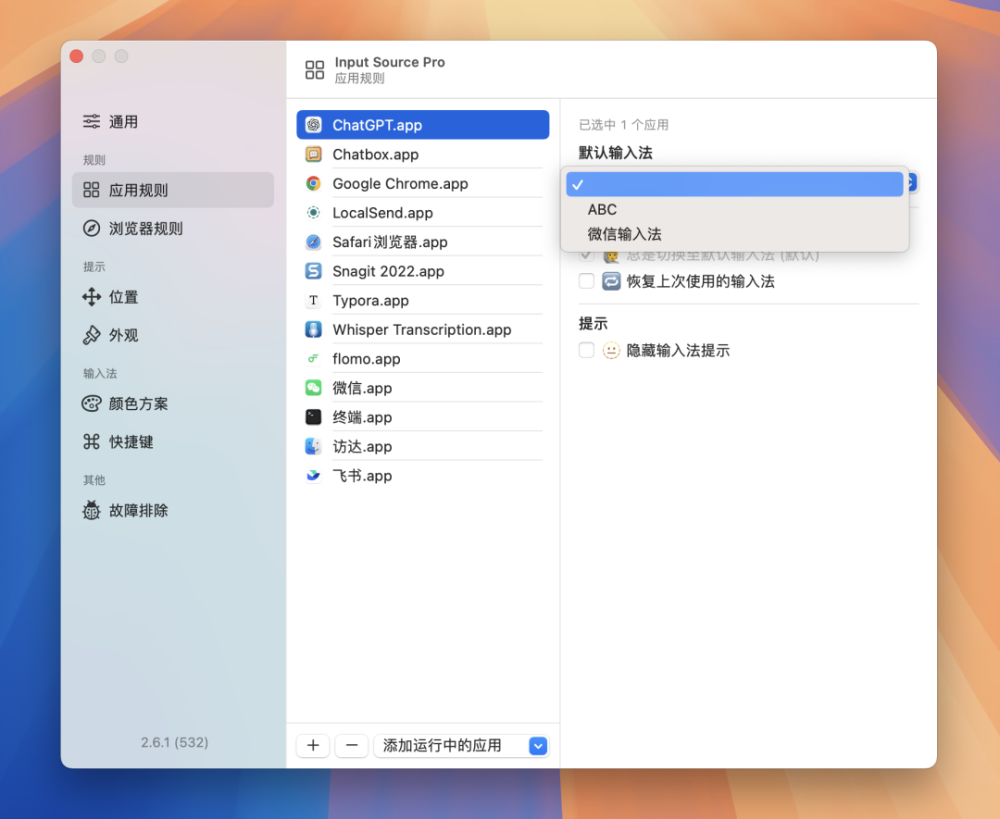Viewport: 1000px width, 819px height.
Task: Click the header grid icon beside Input Source Pro
Action: pos(314,70)
